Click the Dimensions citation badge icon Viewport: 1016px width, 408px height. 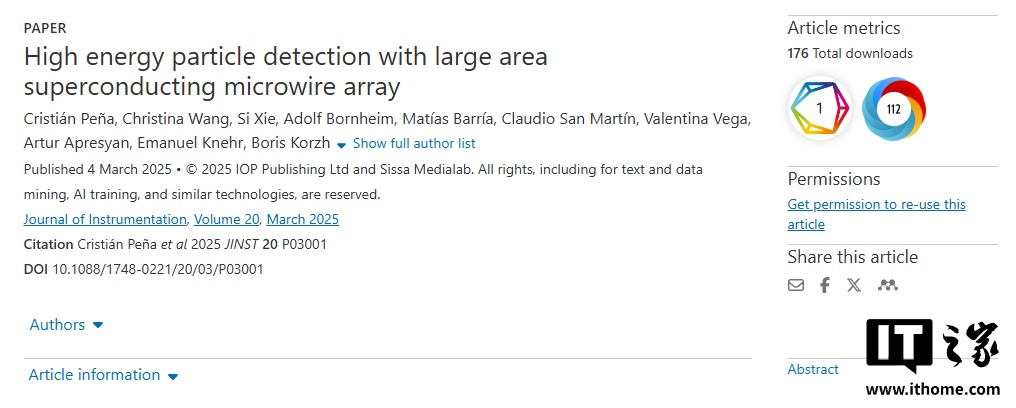[820, 109]
